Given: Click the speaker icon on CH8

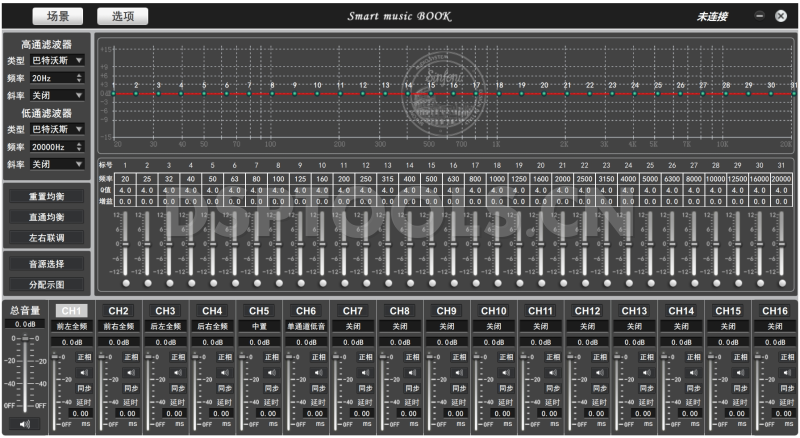Looking at the screenshot, I should (411, 371).
